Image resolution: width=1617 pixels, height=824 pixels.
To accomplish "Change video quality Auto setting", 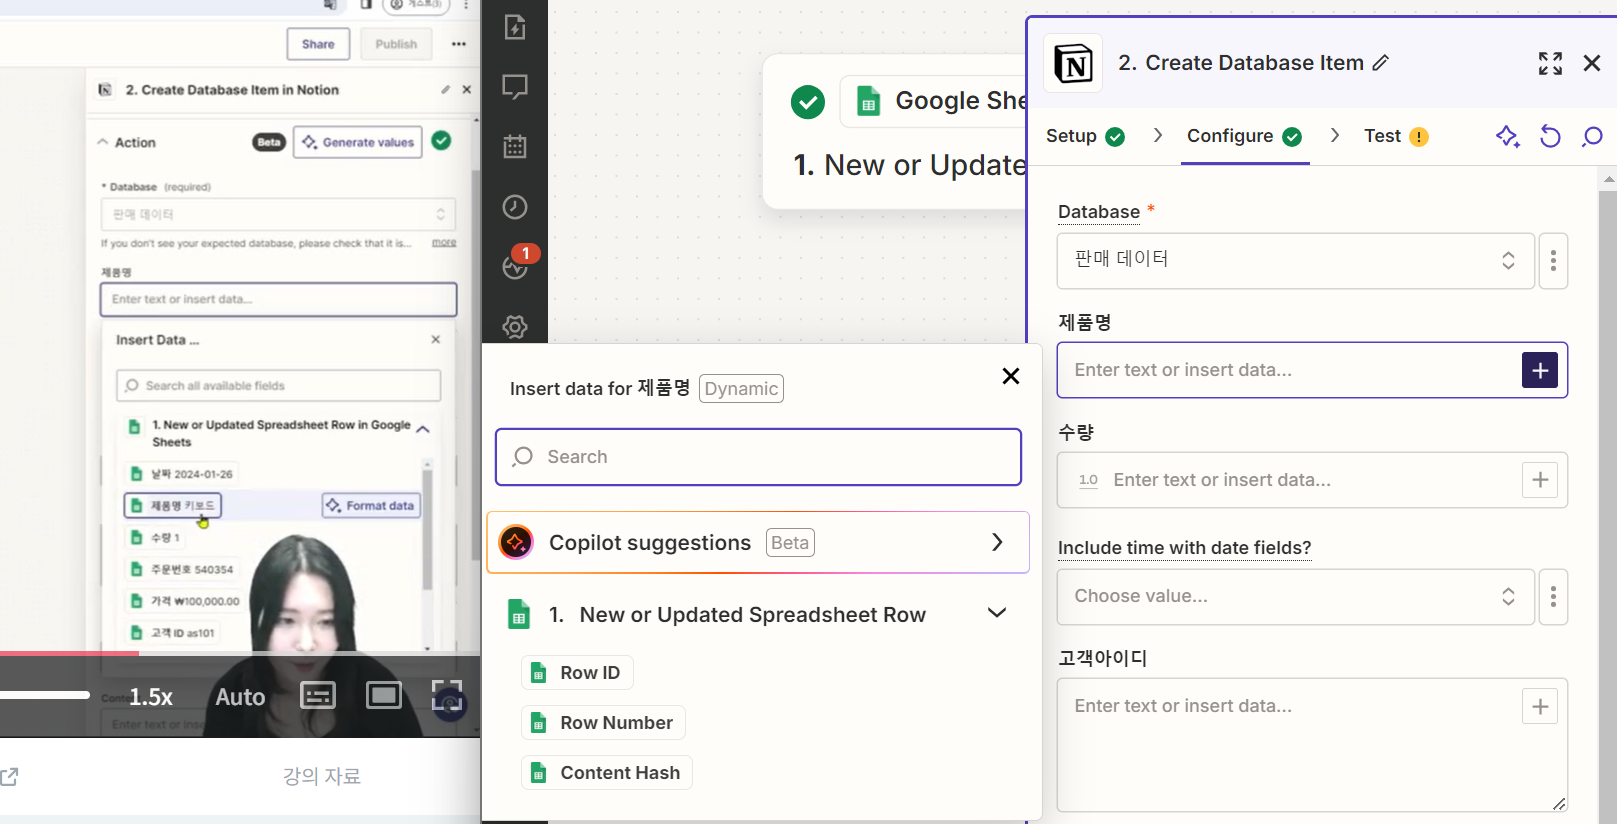I will [x=240, y=697].
